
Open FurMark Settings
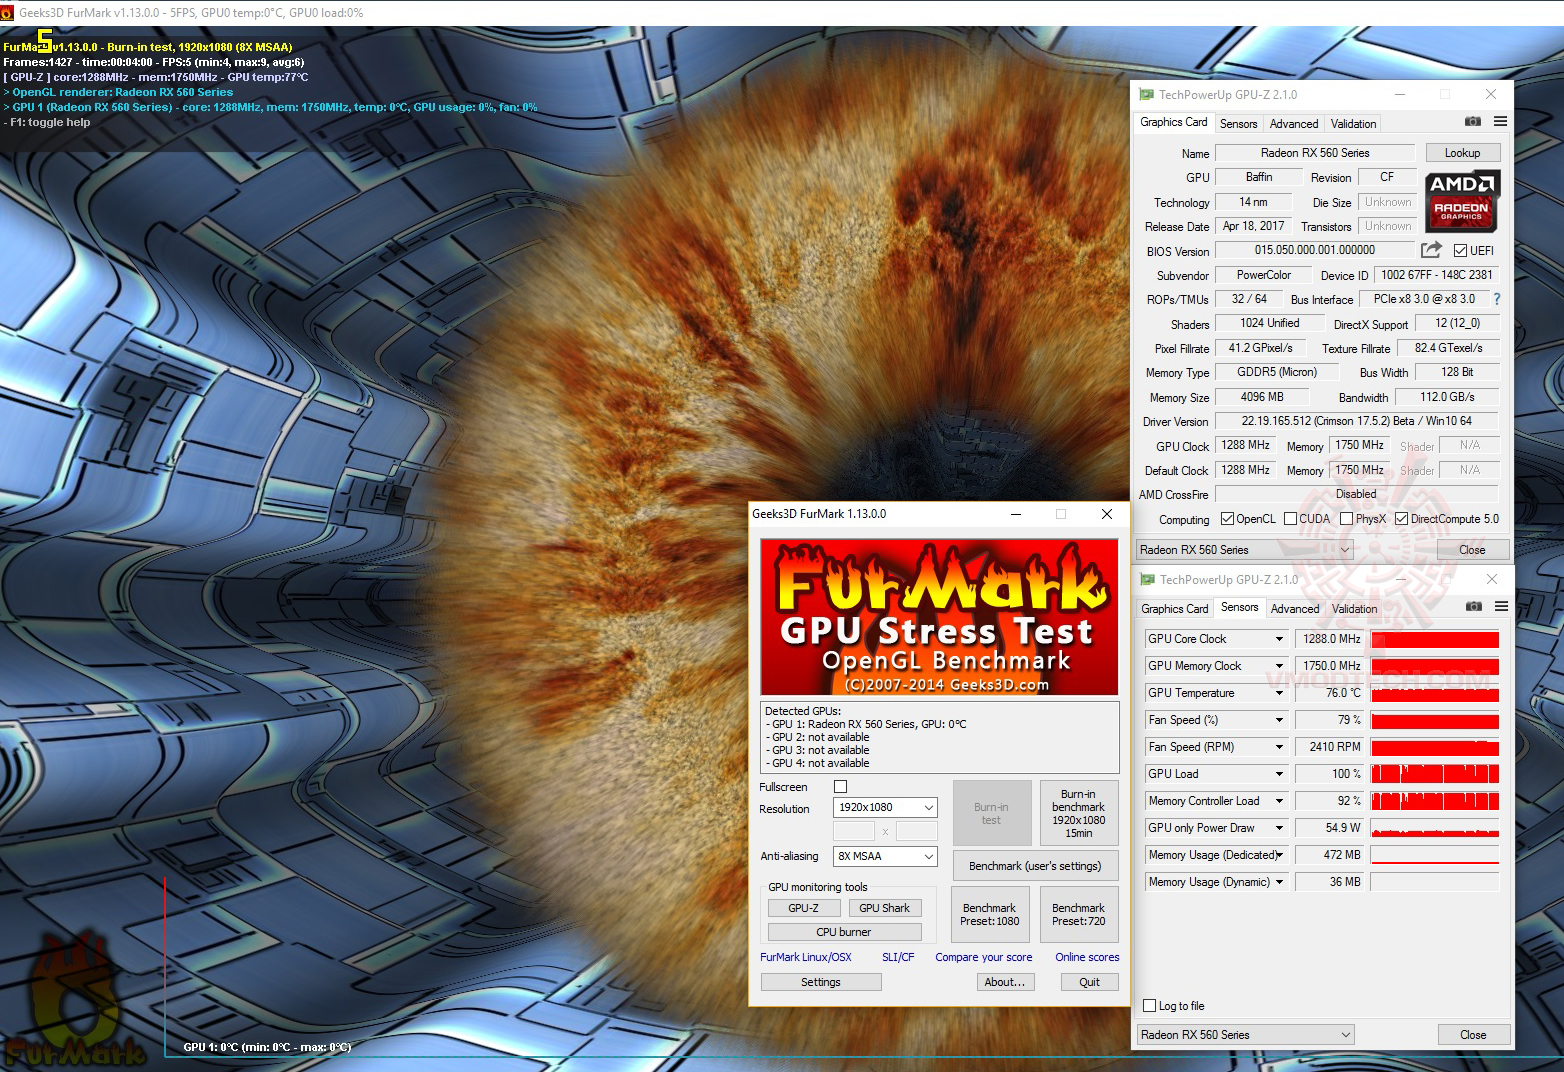pyautogui.click(x=821, y=982)
